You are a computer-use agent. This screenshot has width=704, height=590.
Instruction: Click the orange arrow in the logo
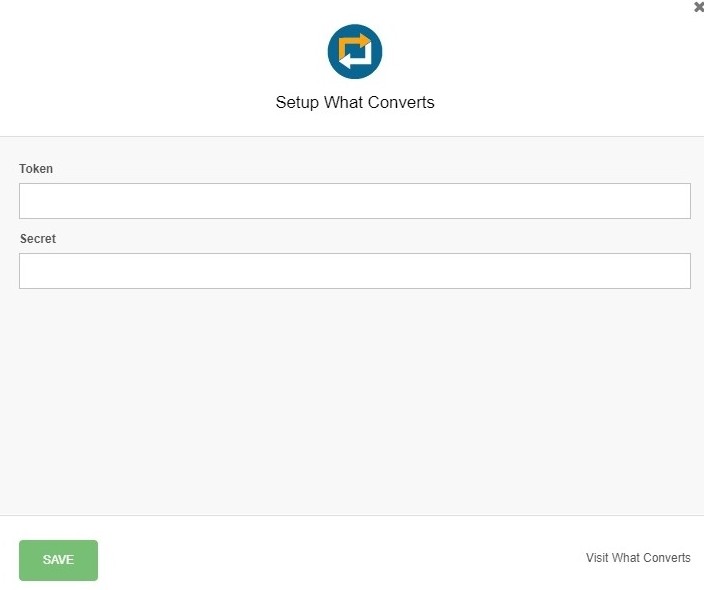pos(355,46)
